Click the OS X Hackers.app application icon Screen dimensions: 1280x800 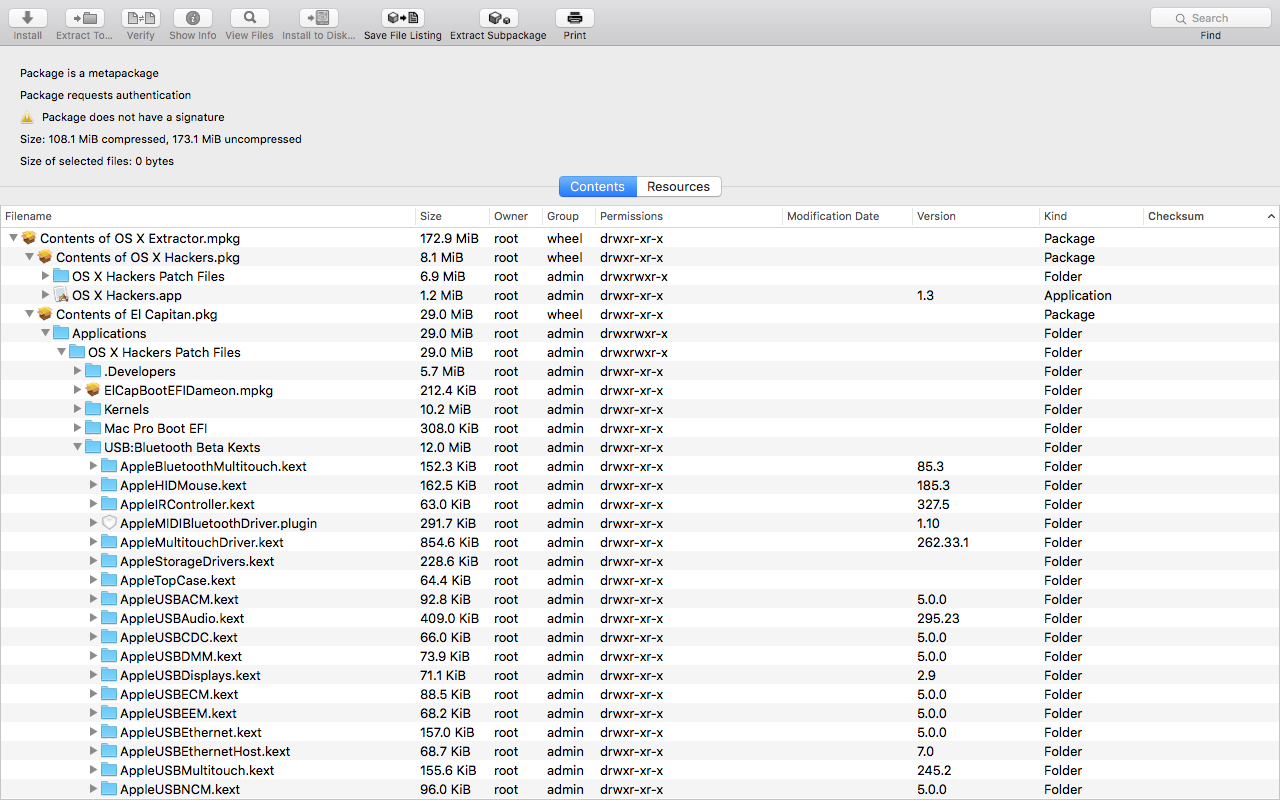(x=61, y=295)
